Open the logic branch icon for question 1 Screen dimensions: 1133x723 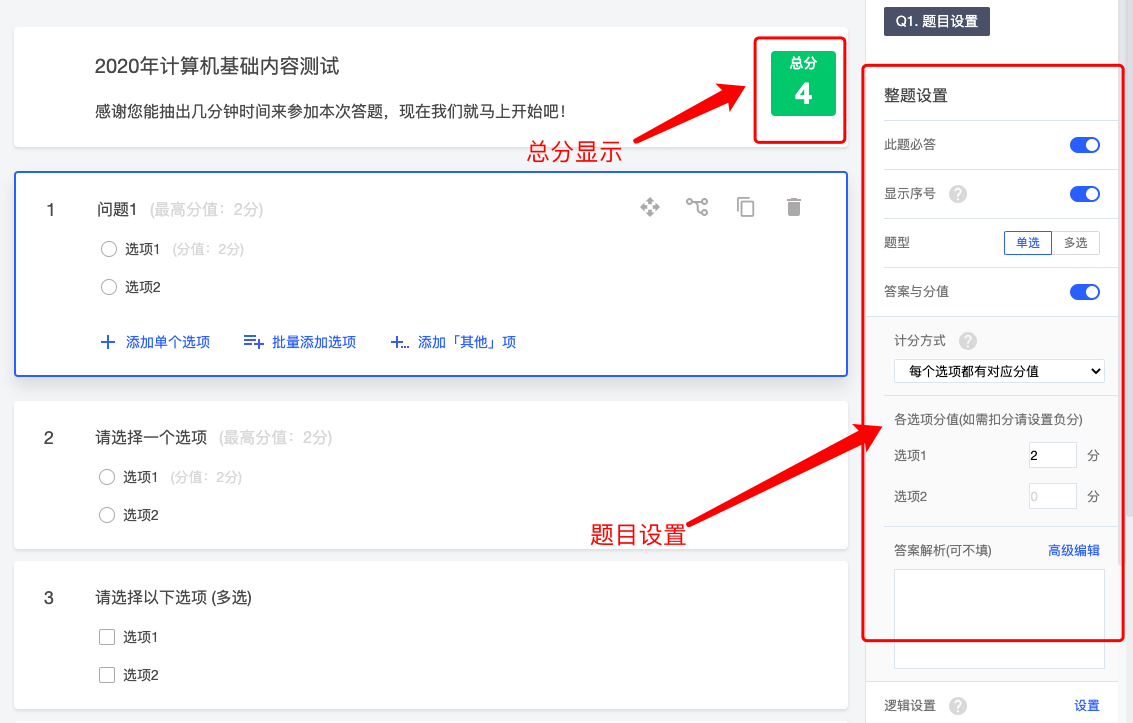coord(697,207)
